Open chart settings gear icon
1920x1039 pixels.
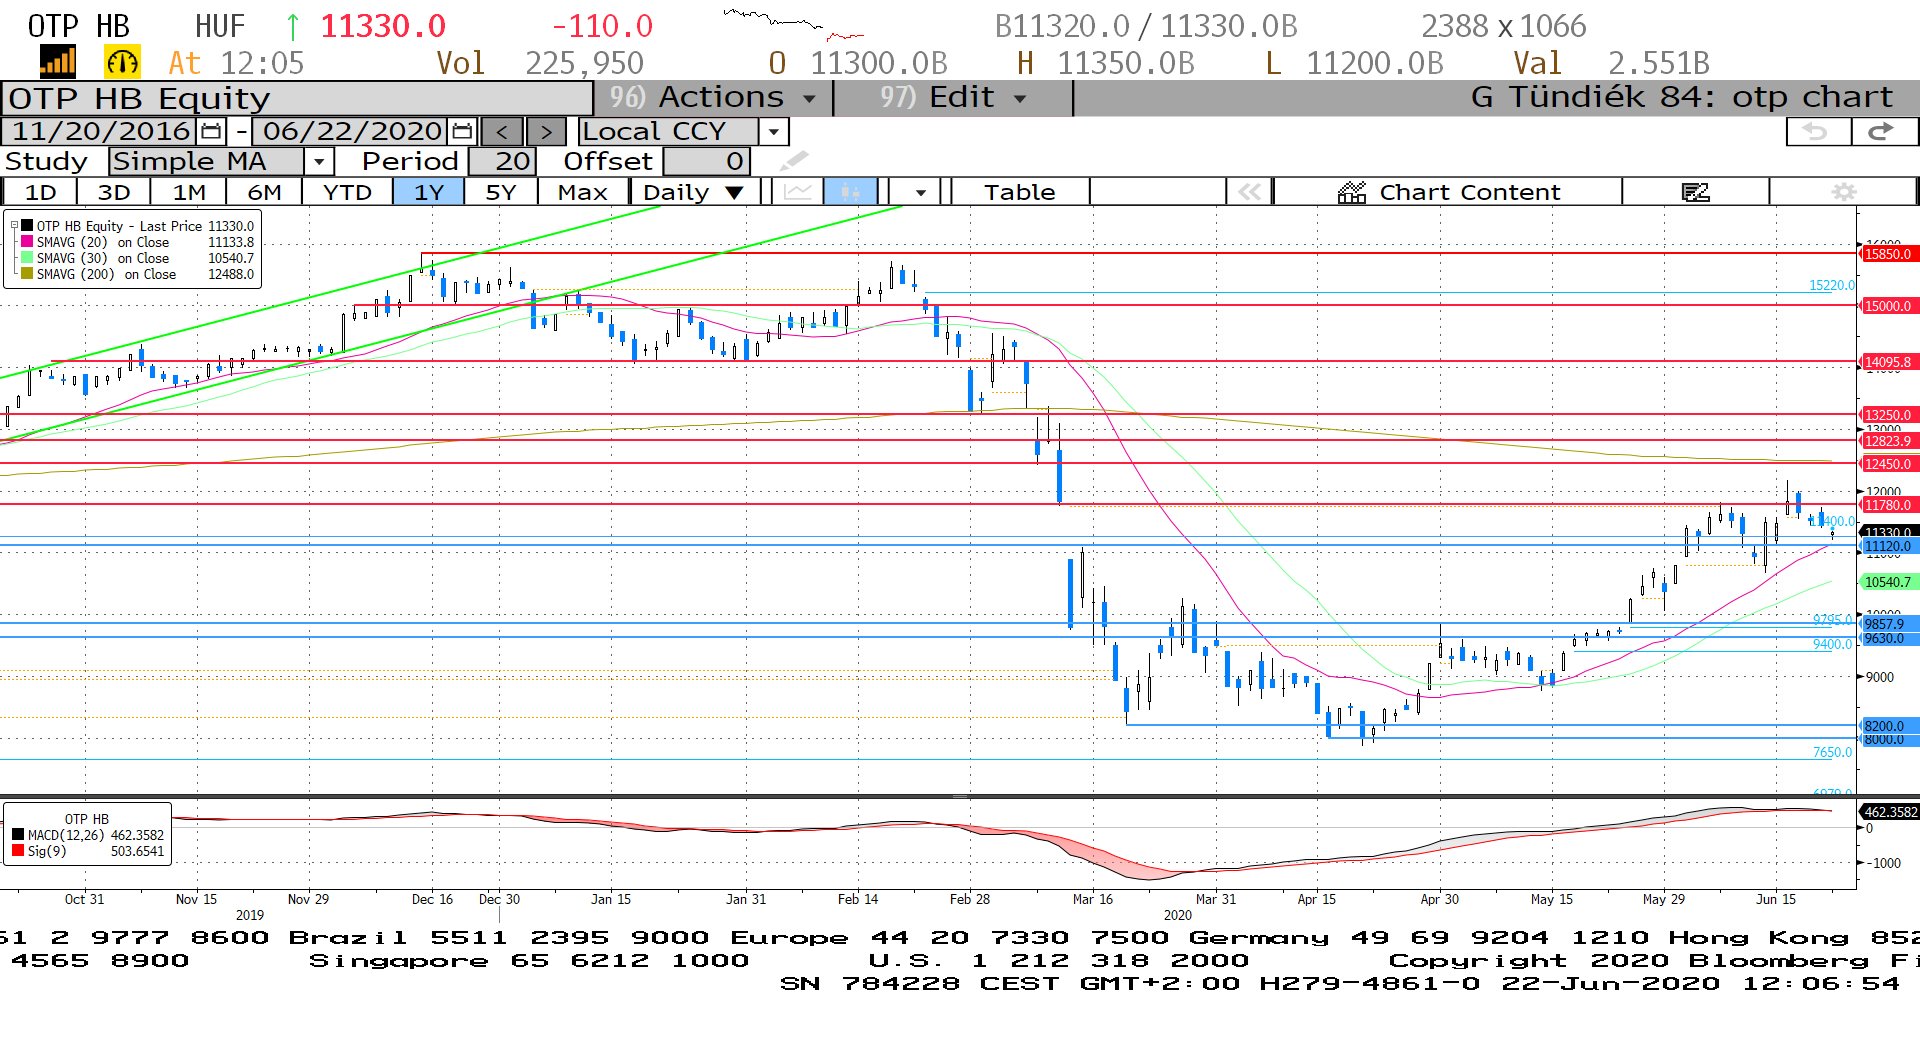[1844, 192]
